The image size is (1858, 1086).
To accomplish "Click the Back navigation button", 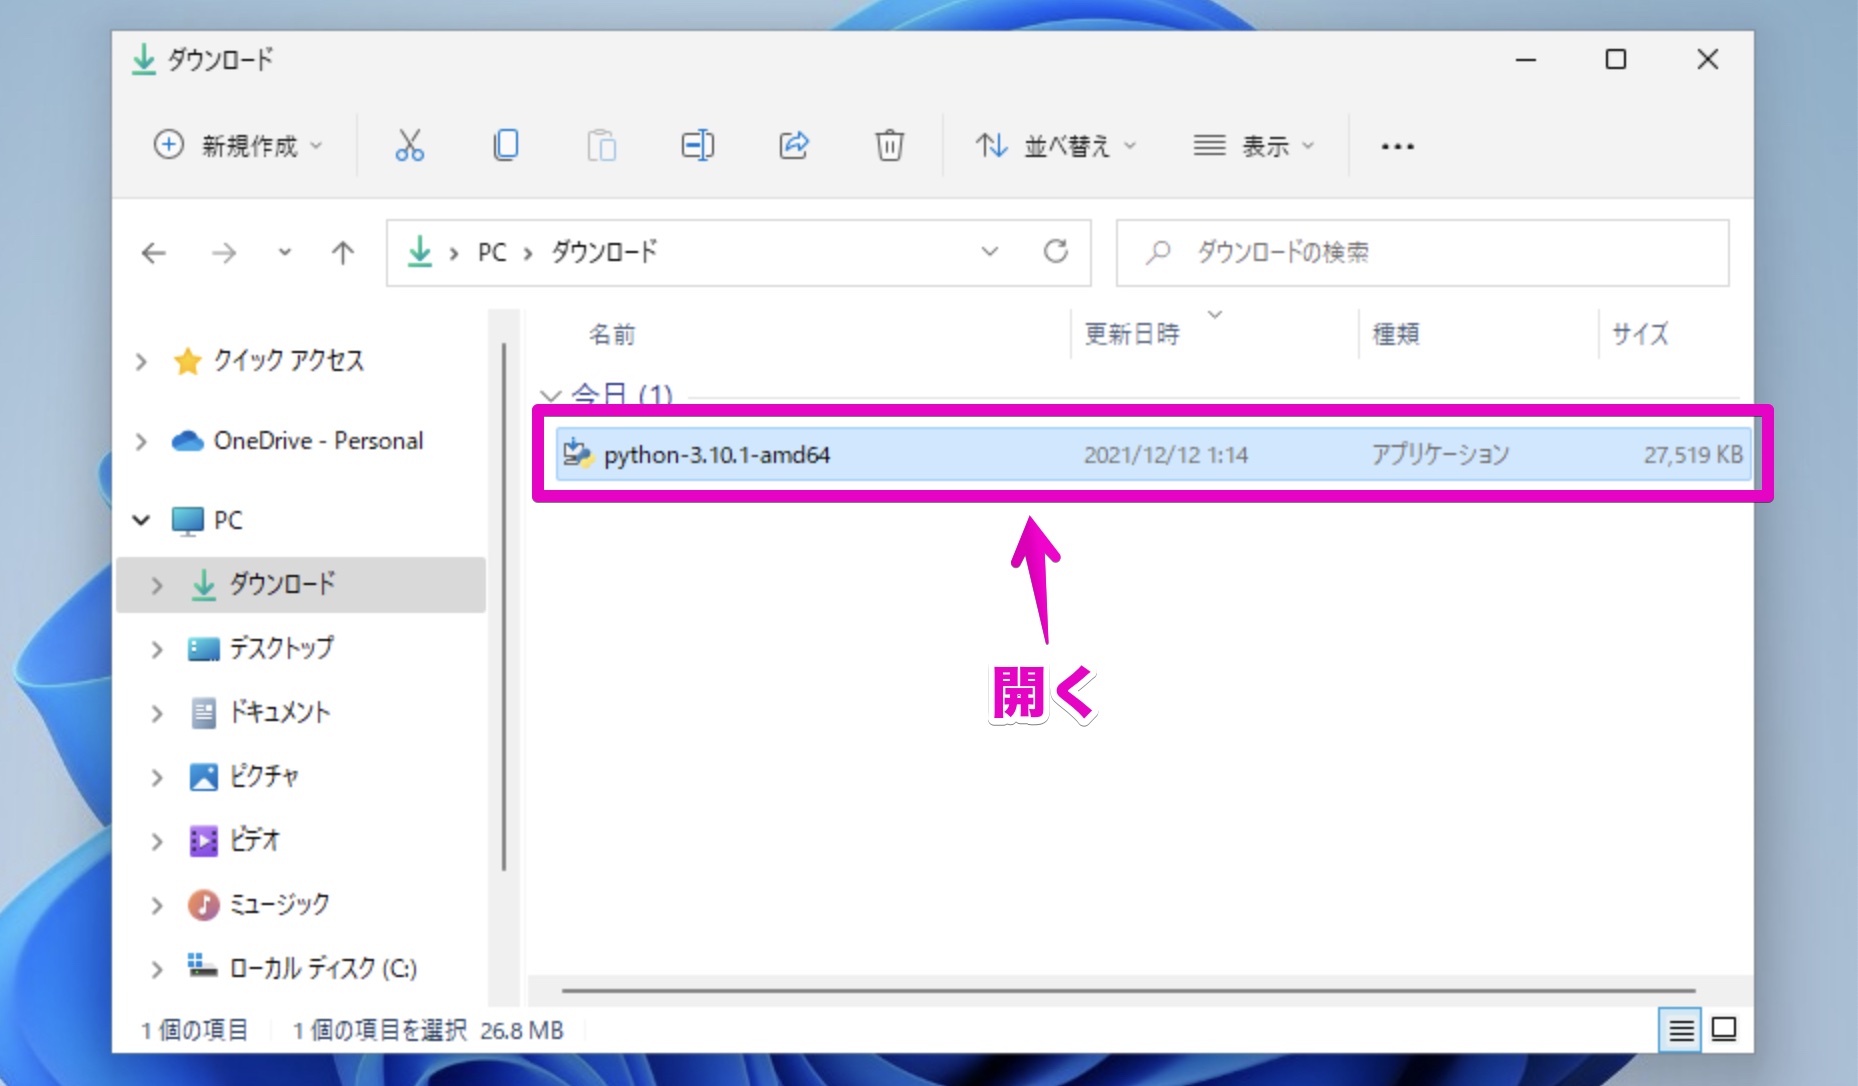I will click(x=153, y=252).
